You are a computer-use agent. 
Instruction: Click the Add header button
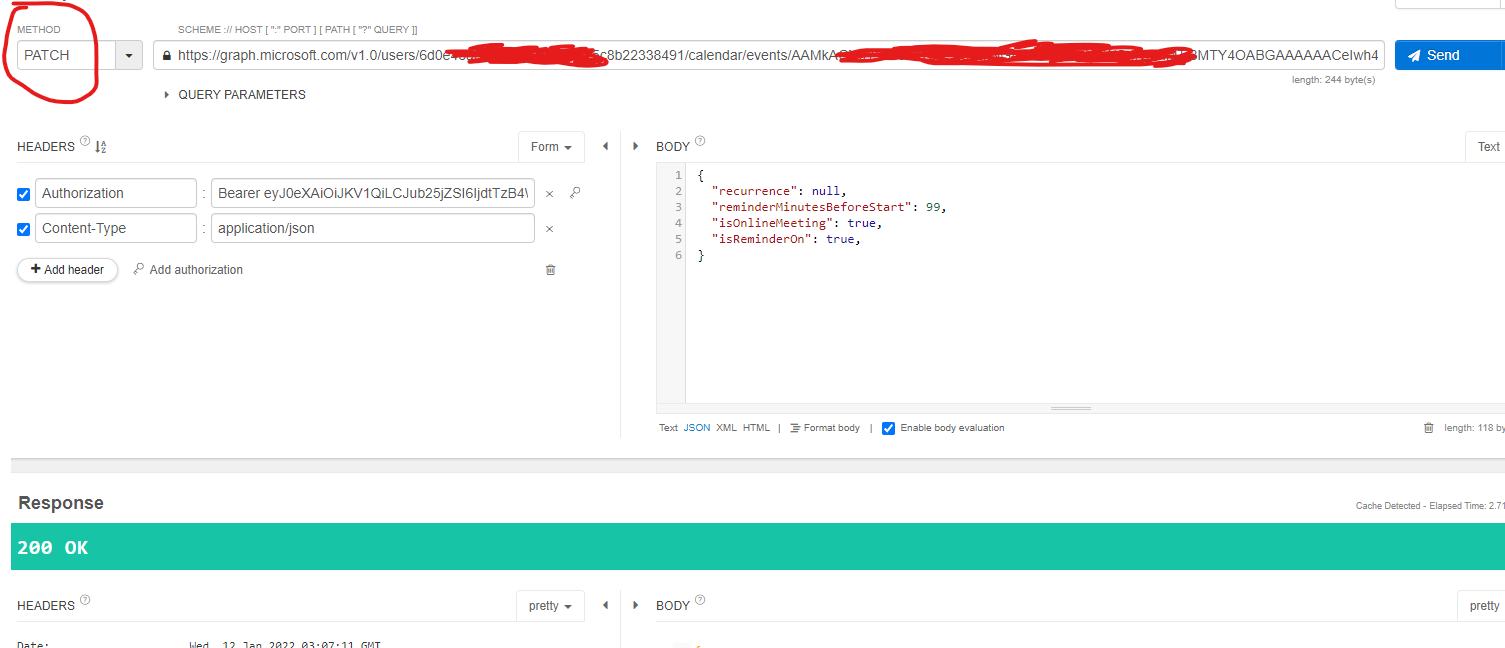point(67,270)
